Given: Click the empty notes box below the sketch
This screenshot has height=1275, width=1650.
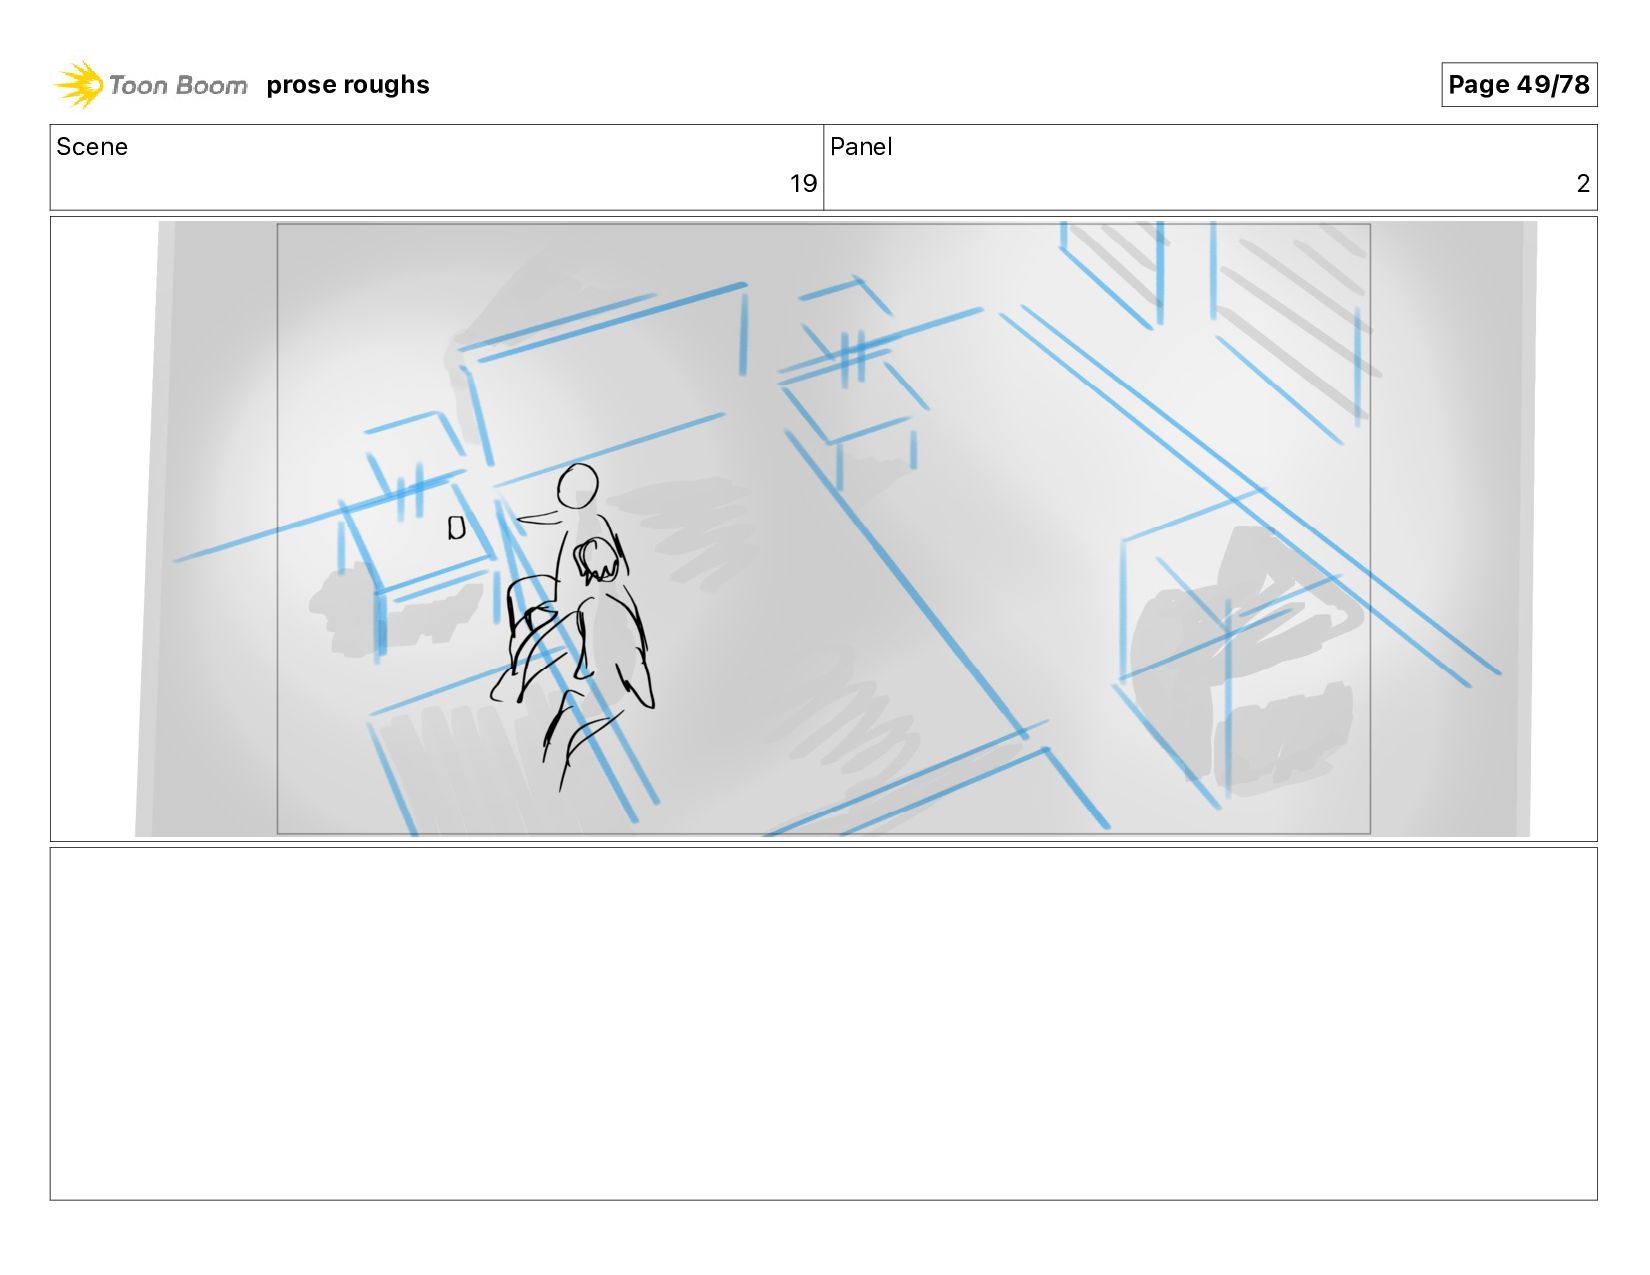Looking at the screenshot, I should 823,1023.
